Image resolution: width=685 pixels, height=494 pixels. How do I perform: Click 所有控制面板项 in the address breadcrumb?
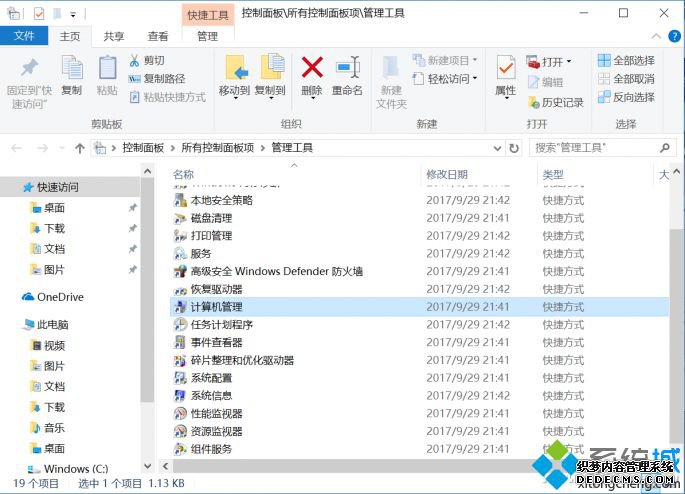click(x=218, y=148)
